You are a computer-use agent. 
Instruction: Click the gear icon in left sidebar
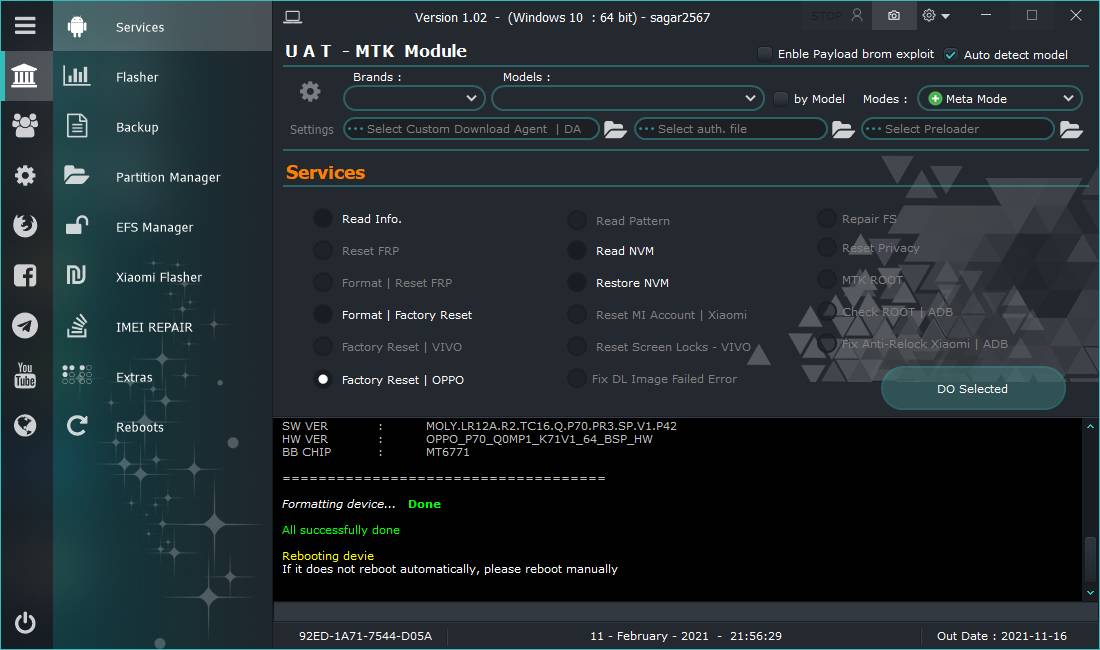pos(25,175)
